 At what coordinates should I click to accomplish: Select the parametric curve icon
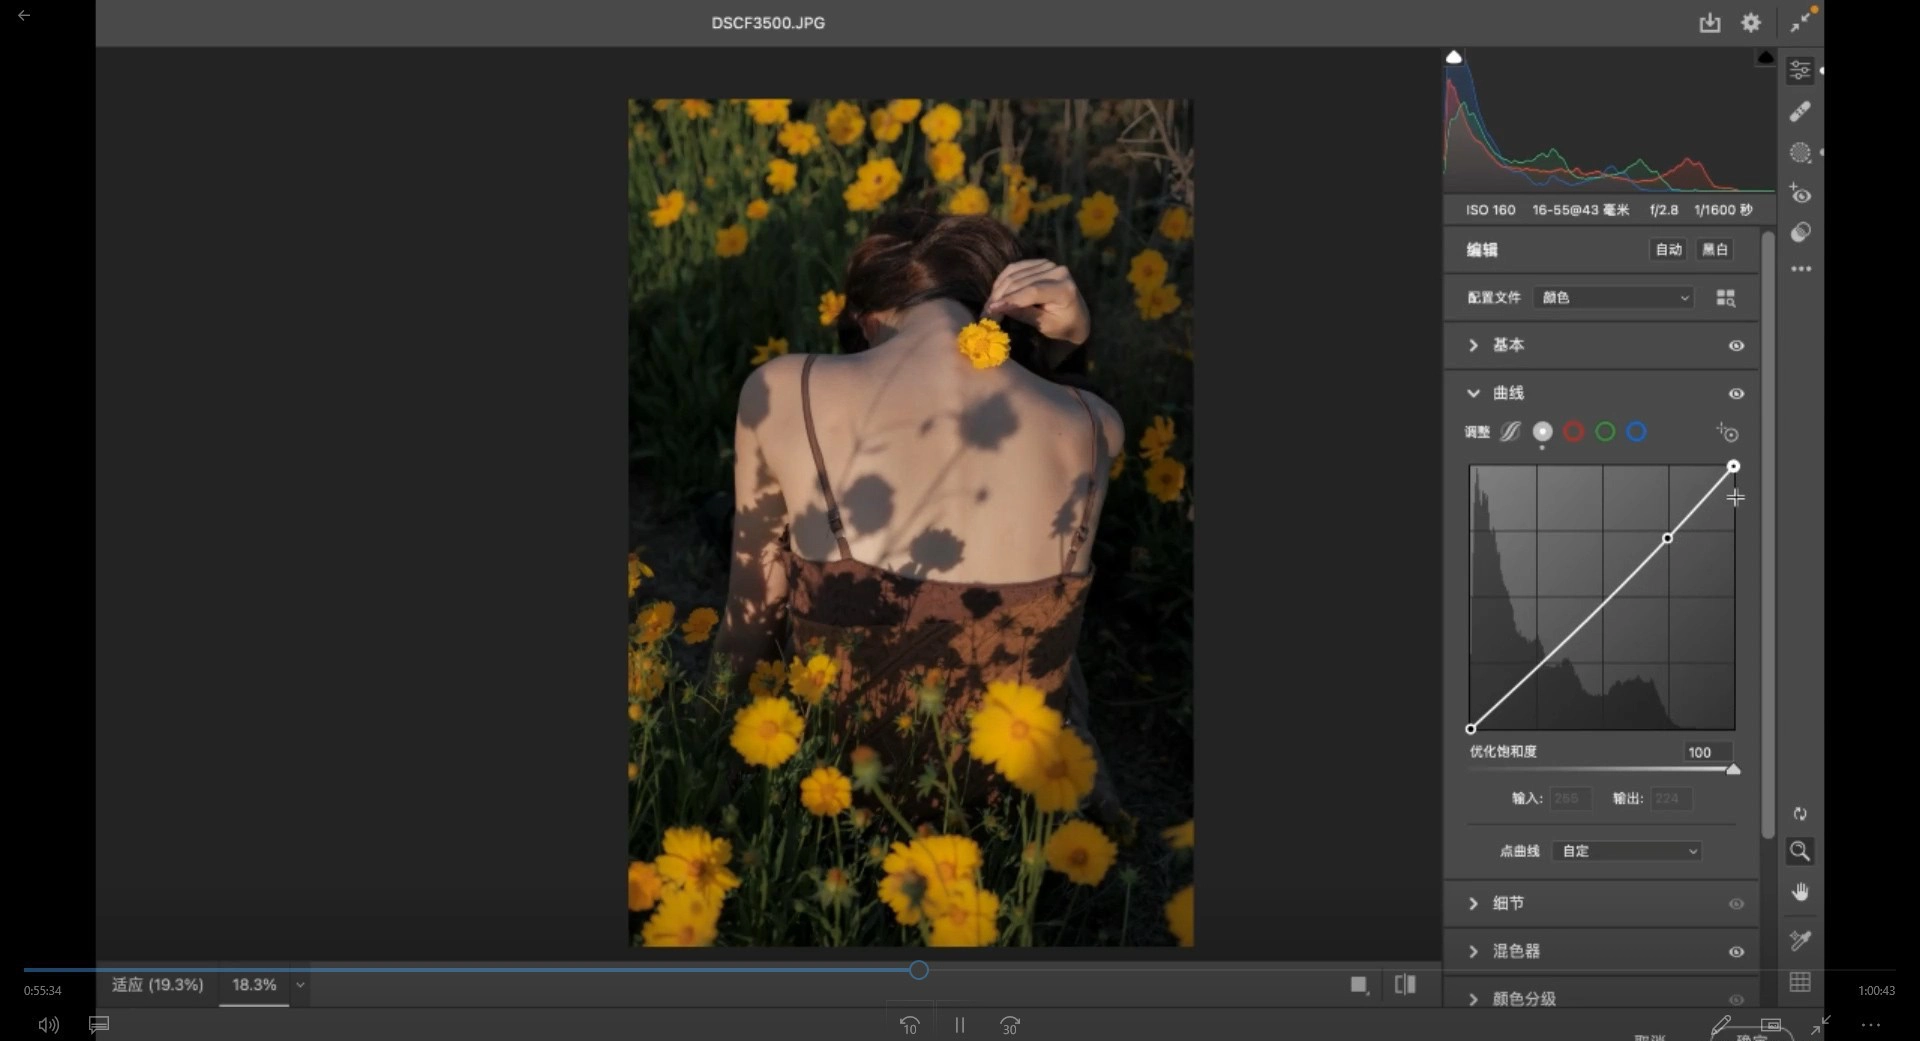(1510, 432)
